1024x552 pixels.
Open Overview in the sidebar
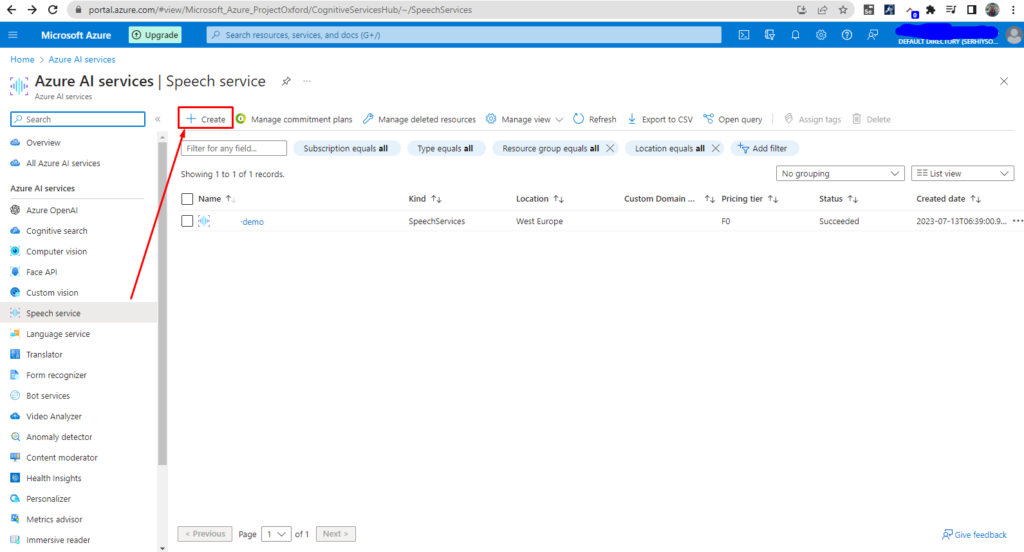pyautogui.click(x=43, y=142)
